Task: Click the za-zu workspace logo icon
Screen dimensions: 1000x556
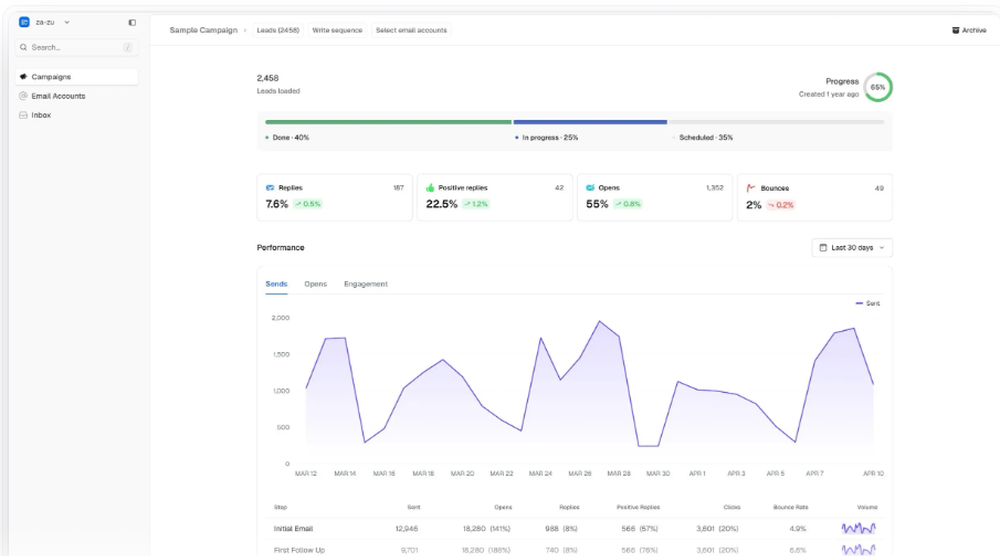Action: 24,22
